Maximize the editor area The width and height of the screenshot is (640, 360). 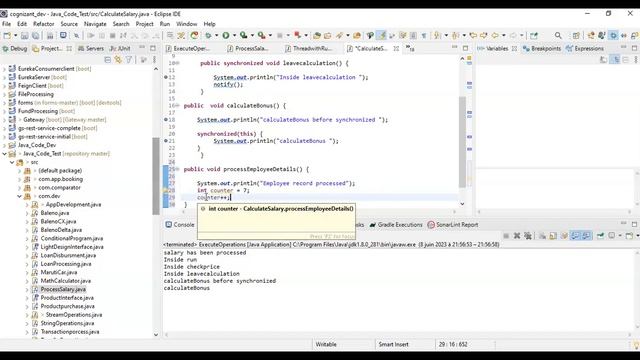coord(465,48)
